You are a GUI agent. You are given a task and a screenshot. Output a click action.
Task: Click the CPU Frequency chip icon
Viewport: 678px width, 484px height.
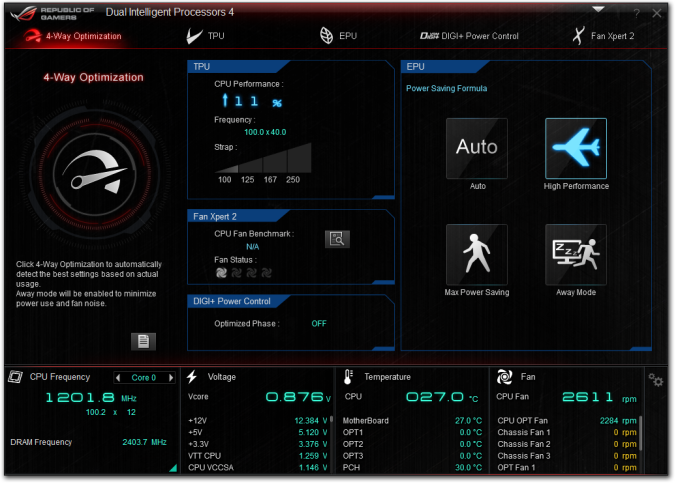16,377
